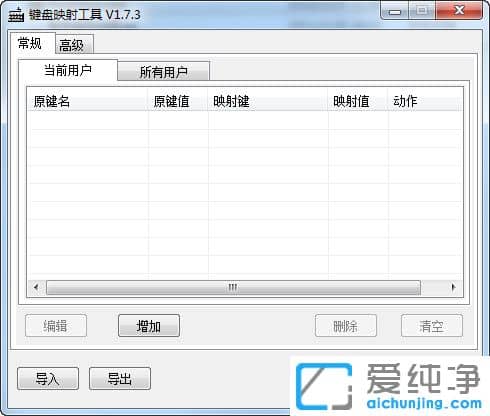Sort by 原键值 column header
The width and height of the screenshot is (490, 416).
coord(178,101)
